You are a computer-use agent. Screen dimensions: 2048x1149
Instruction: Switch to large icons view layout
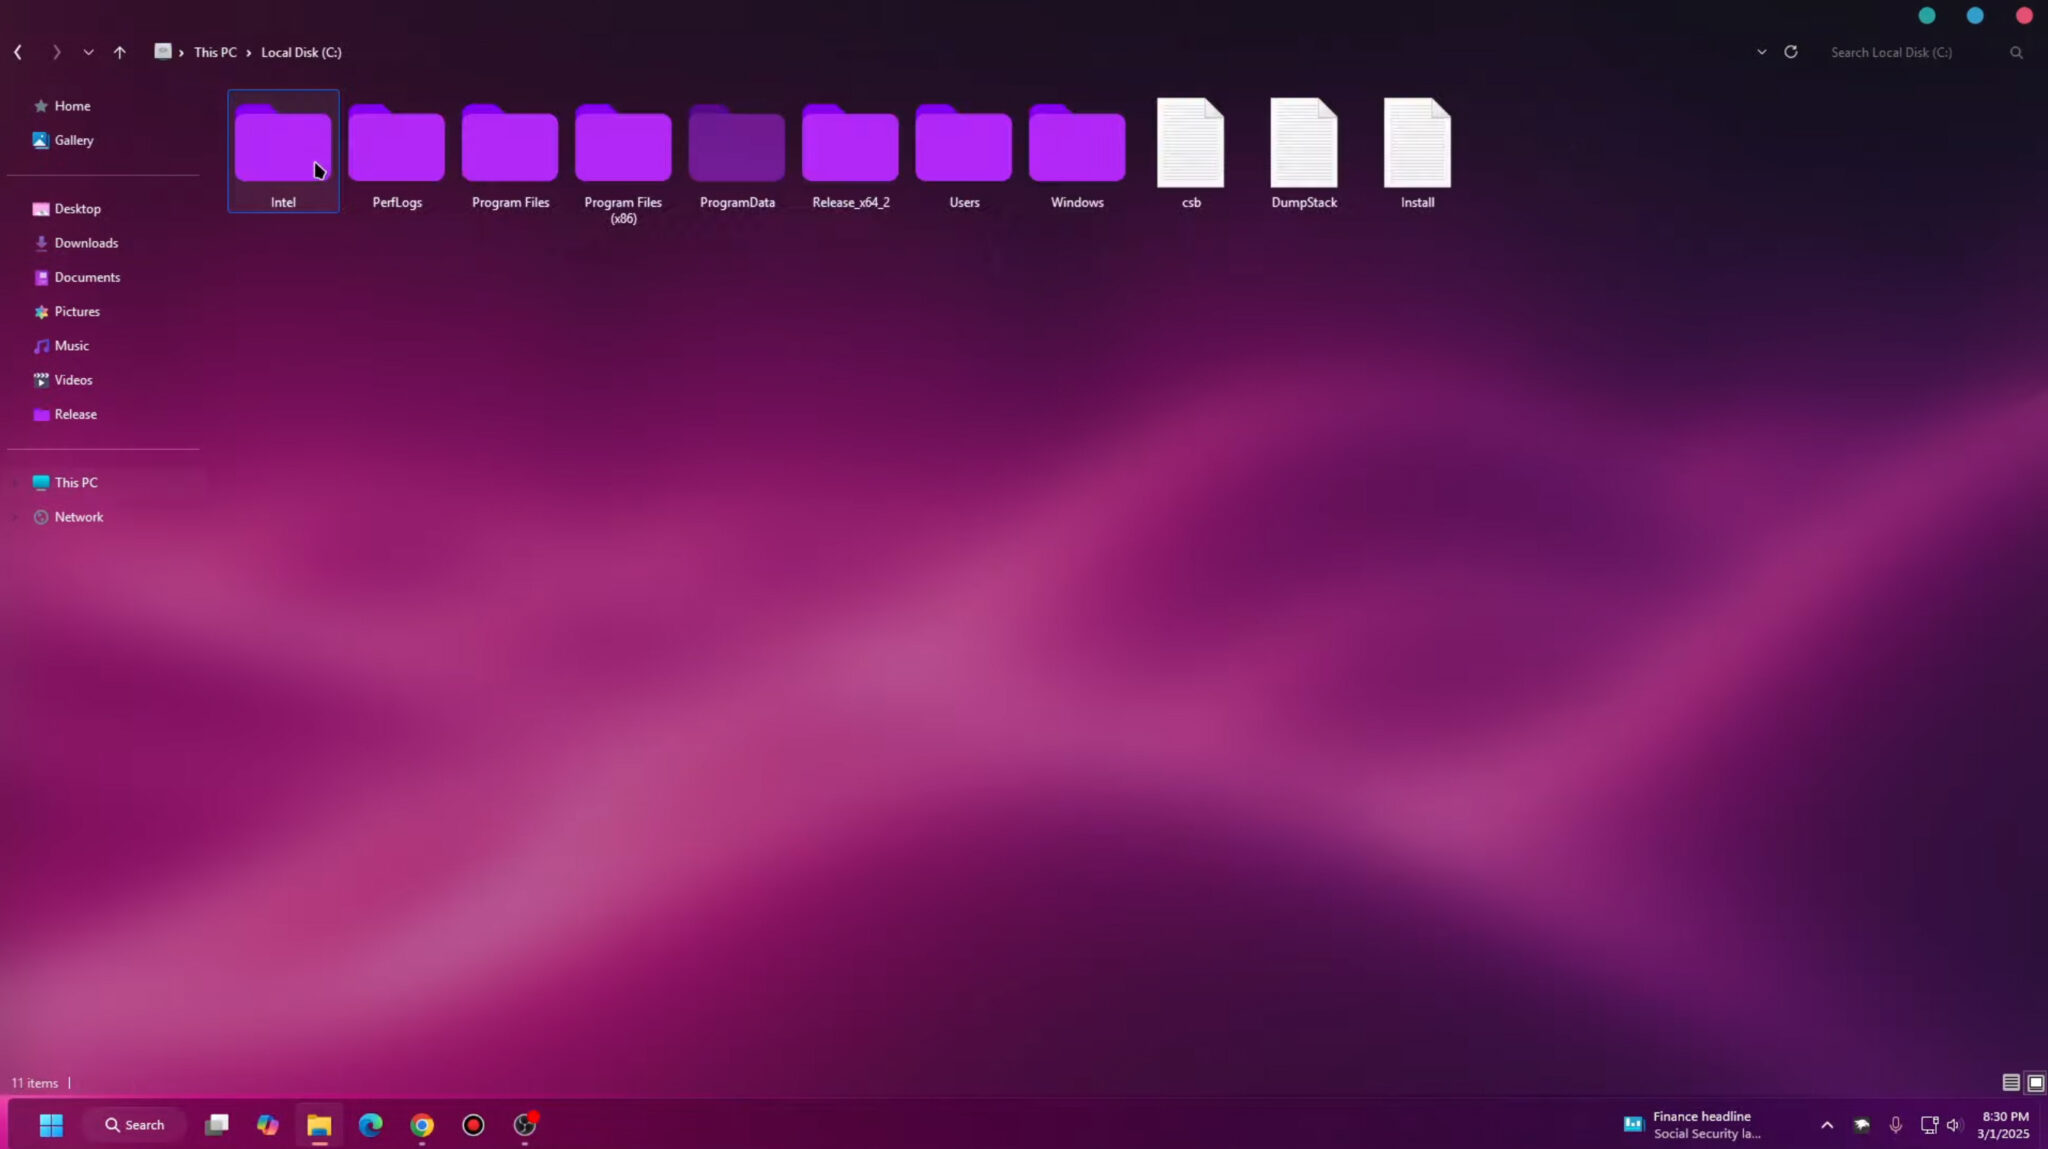click(2035, 1082)
